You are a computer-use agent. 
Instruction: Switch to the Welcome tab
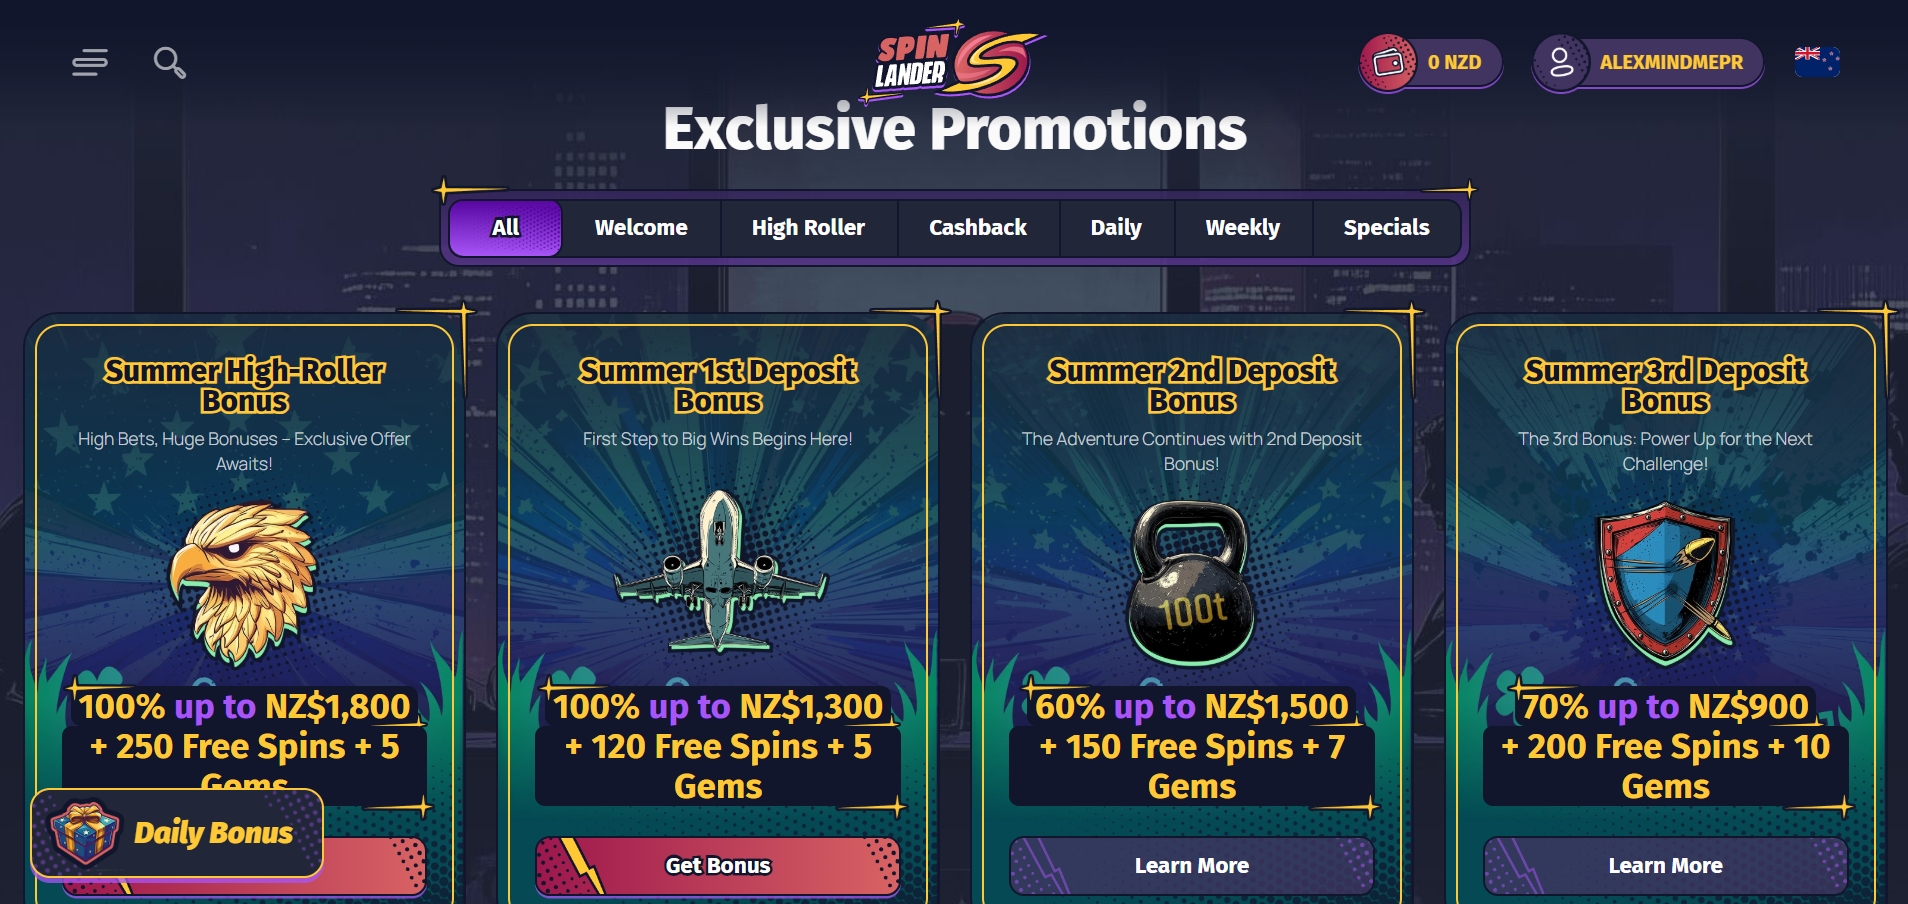pyautogui.click(x=640, y=228)
